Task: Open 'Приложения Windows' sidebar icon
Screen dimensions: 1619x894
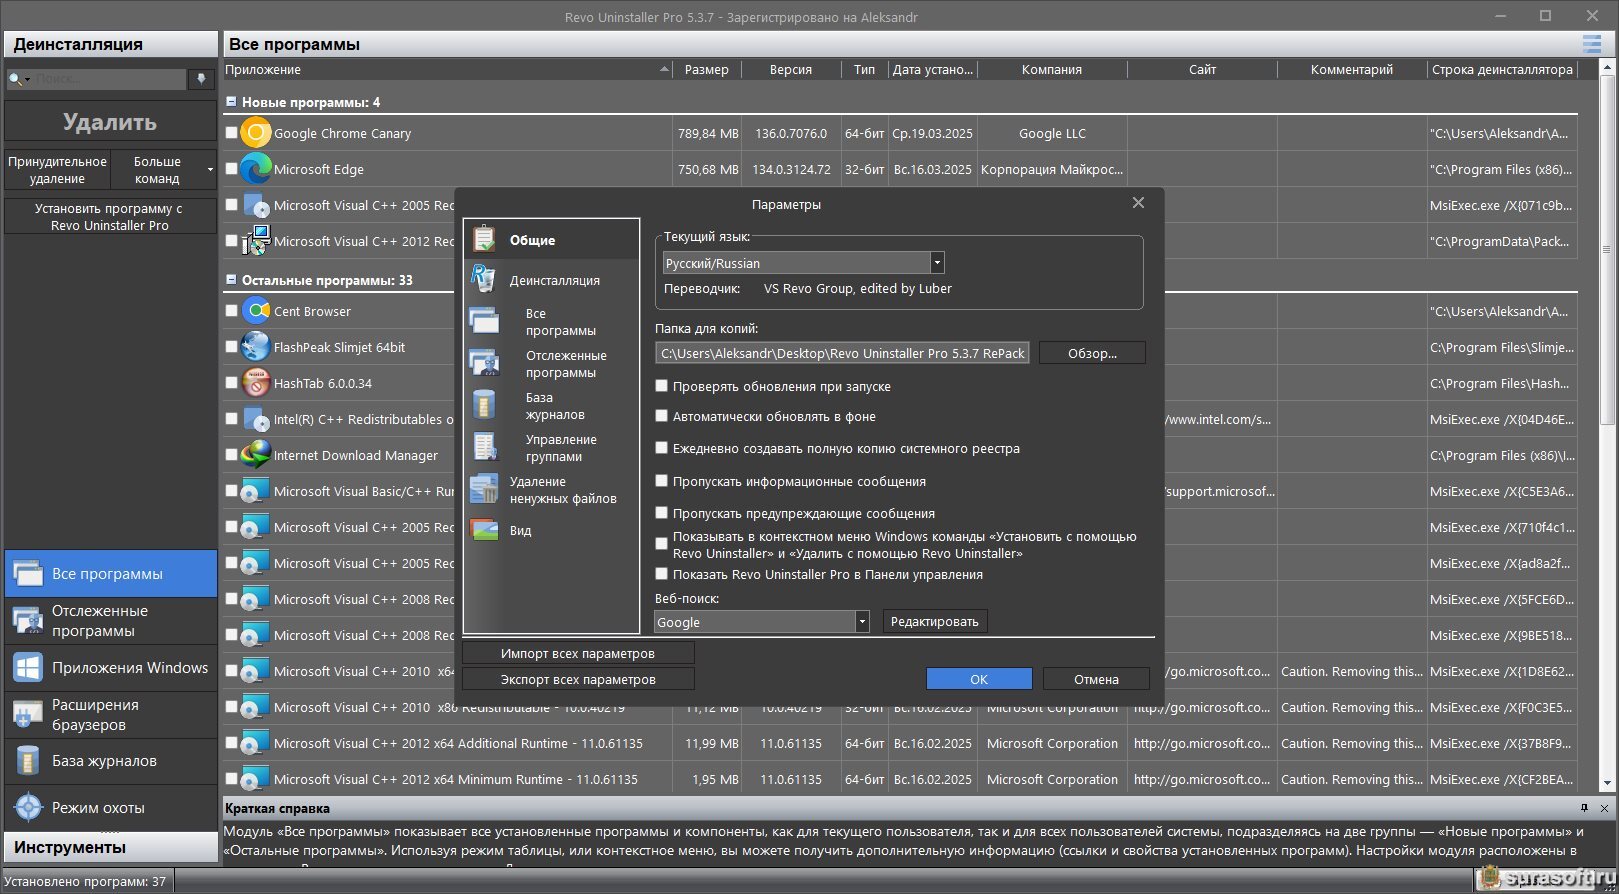Action: click(x=27, y=668)
